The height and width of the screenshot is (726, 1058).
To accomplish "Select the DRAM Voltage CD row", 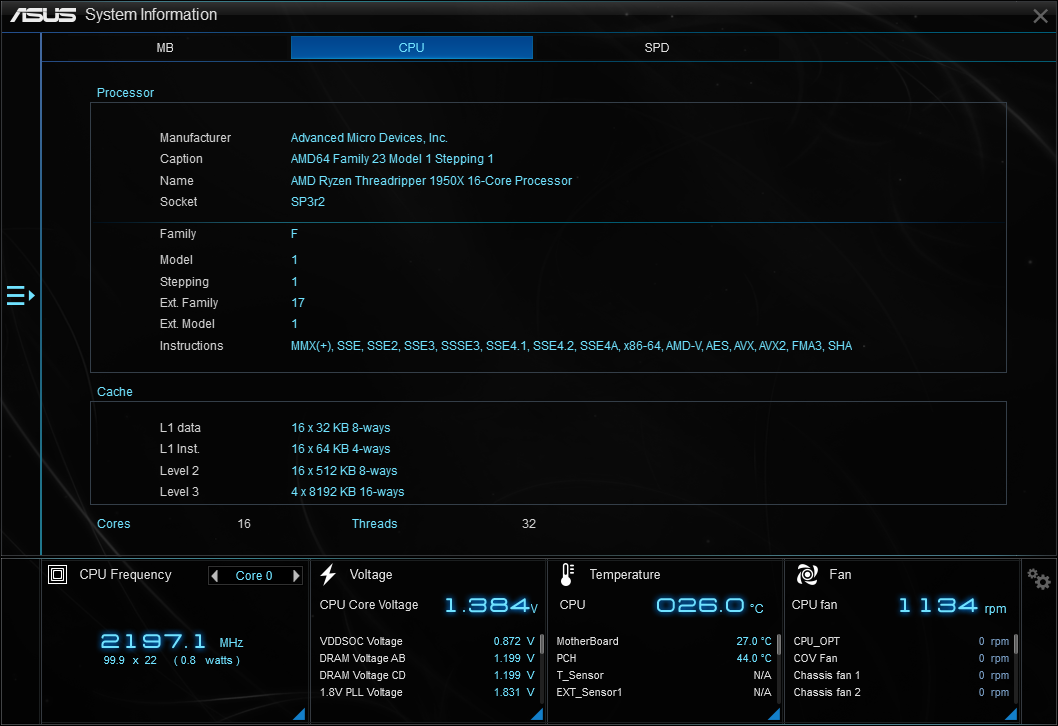I will coord(427,675).
